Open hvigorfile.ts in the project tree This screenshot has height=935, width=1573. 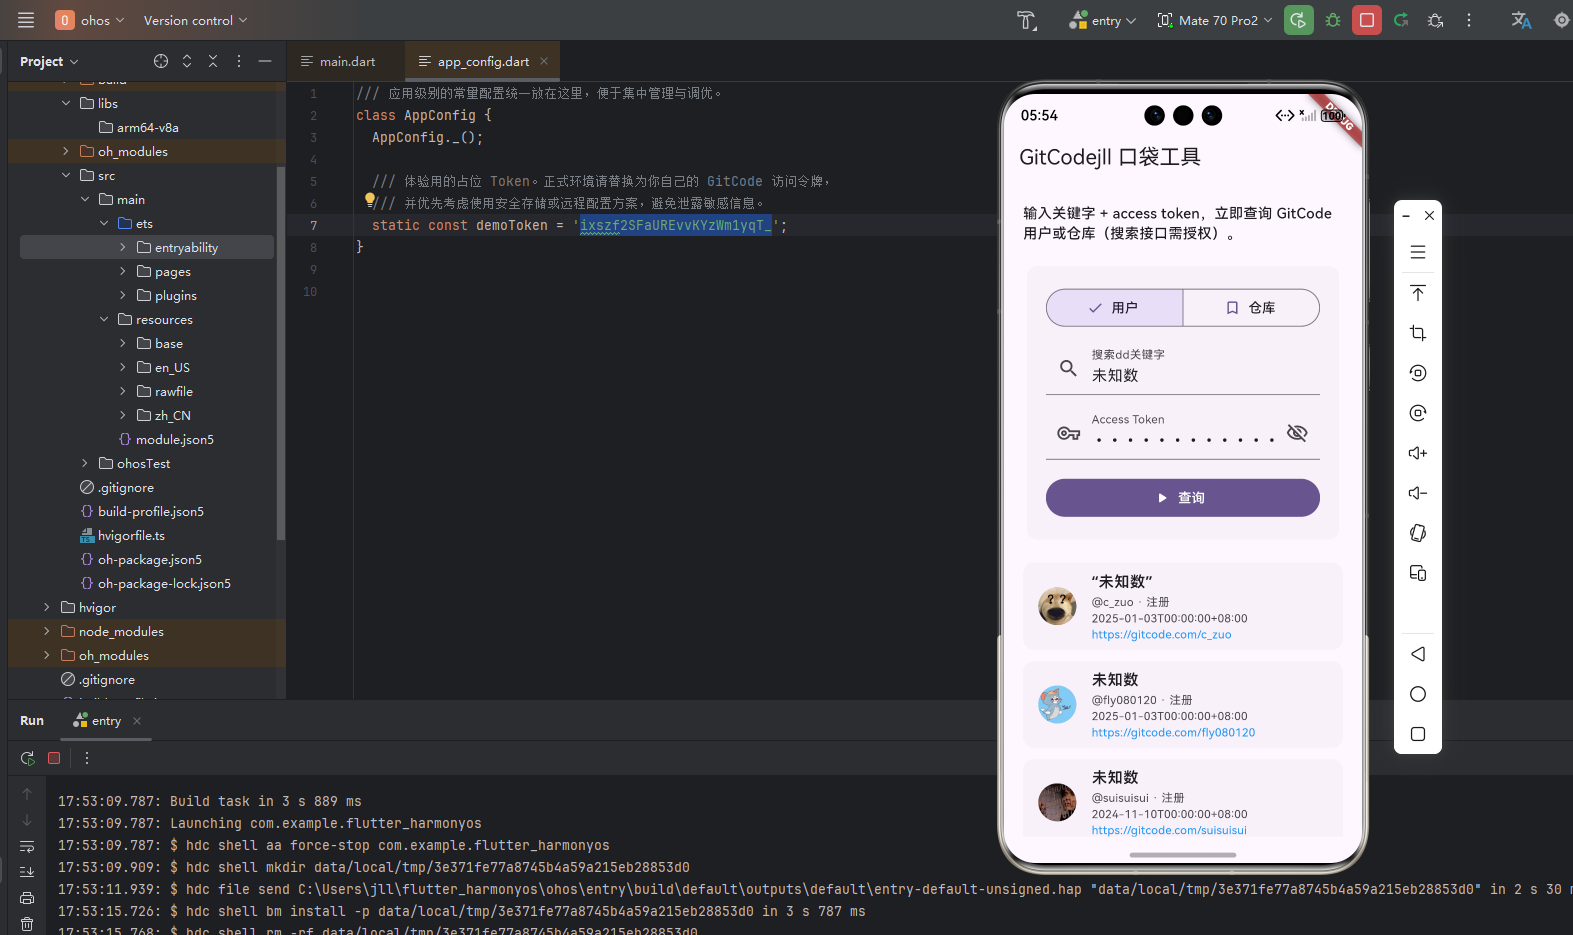(x=122, y=535)
